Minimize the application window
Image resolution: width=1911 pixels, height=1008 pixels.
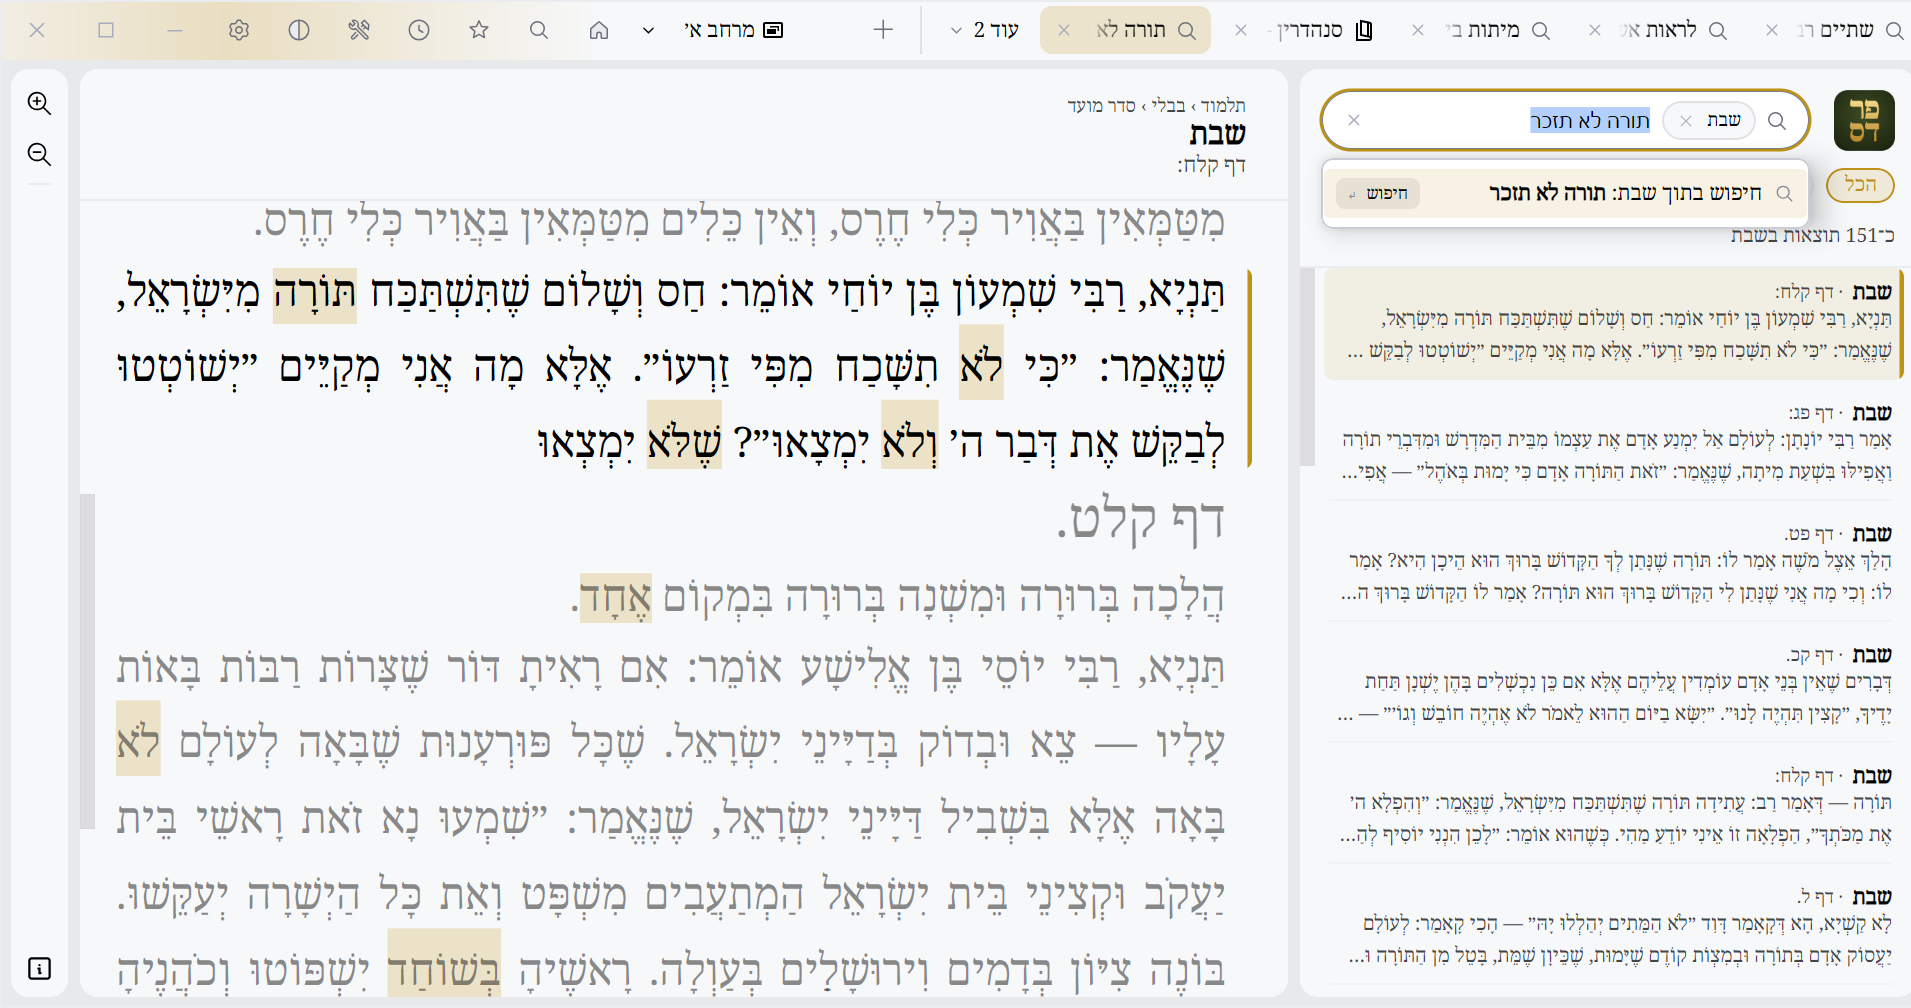[175, 30]
